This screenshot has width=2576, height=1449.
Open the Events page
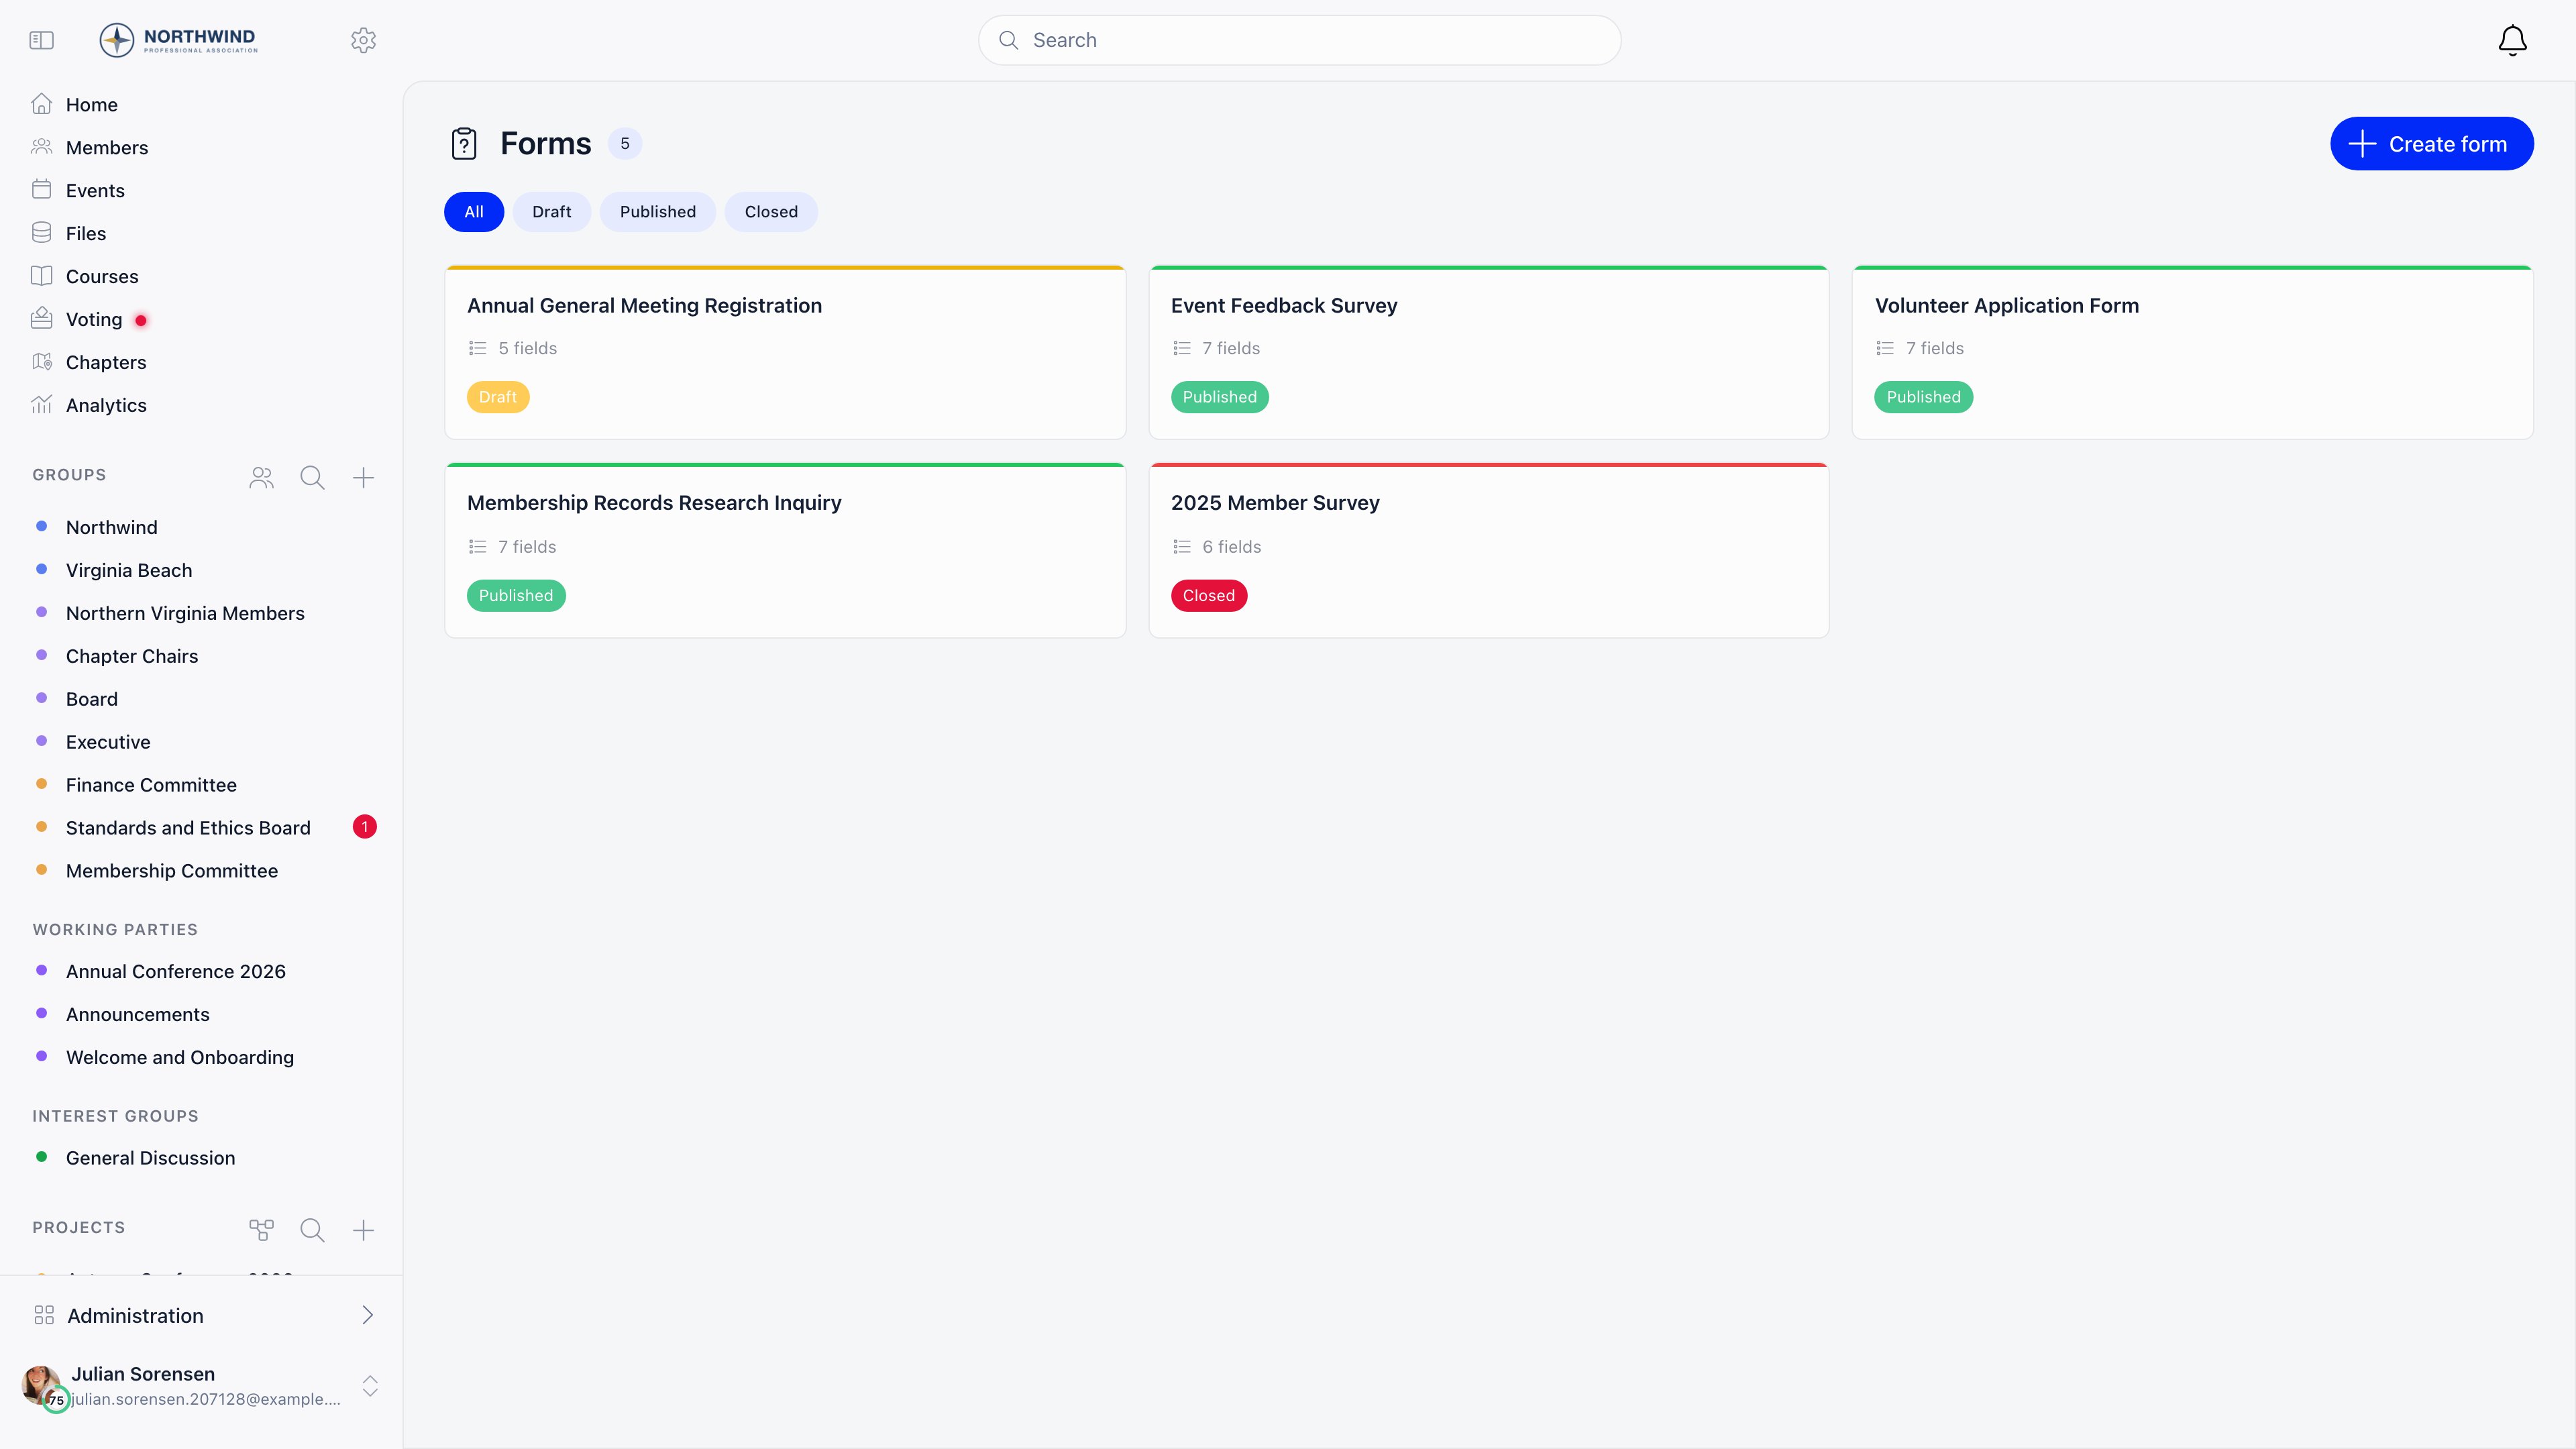(95, 191)
